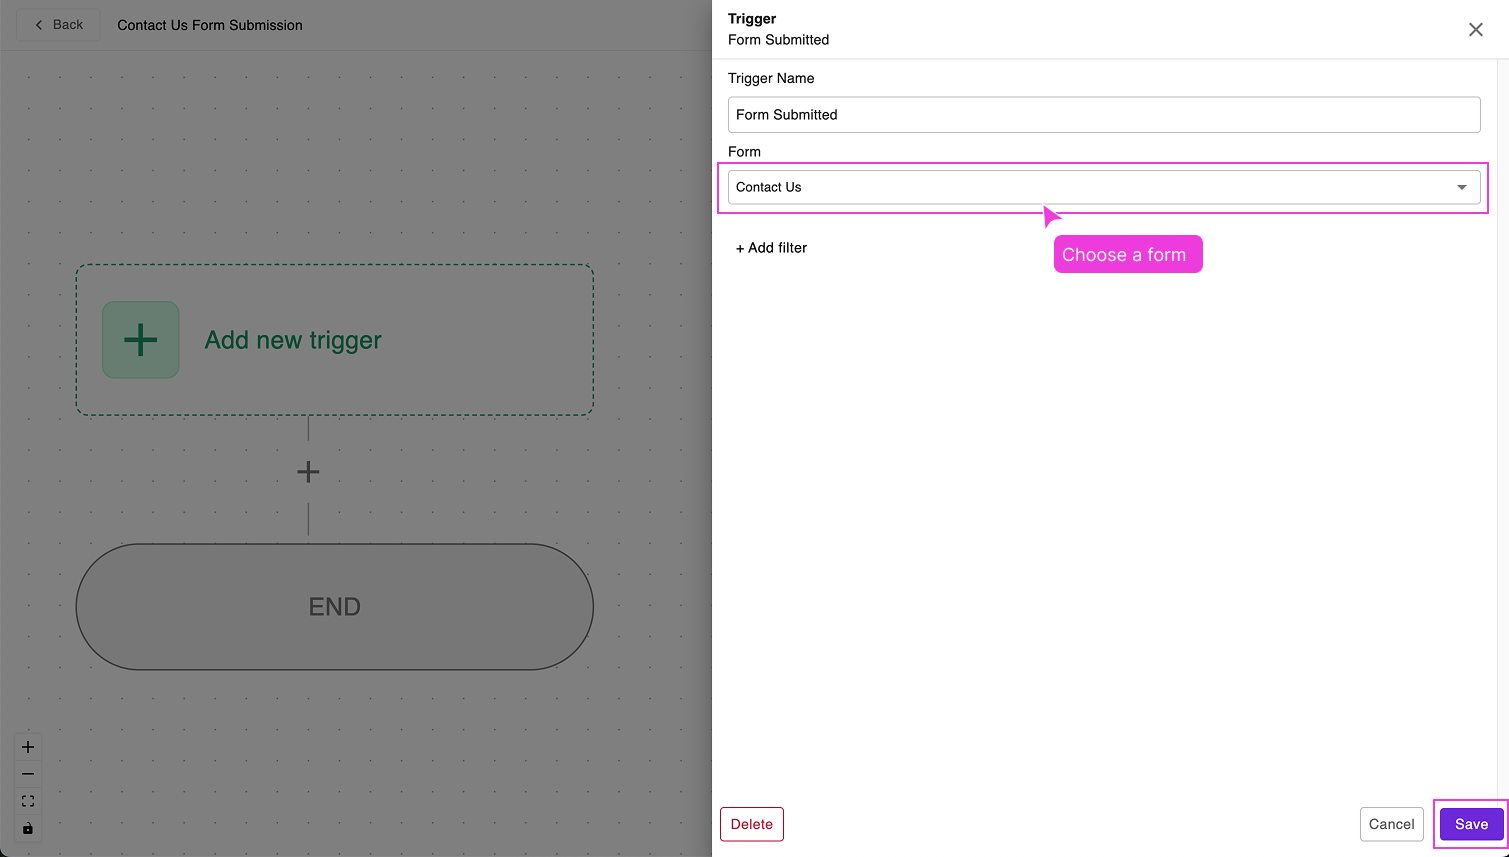Delete the current trigger

coord(751,823)
